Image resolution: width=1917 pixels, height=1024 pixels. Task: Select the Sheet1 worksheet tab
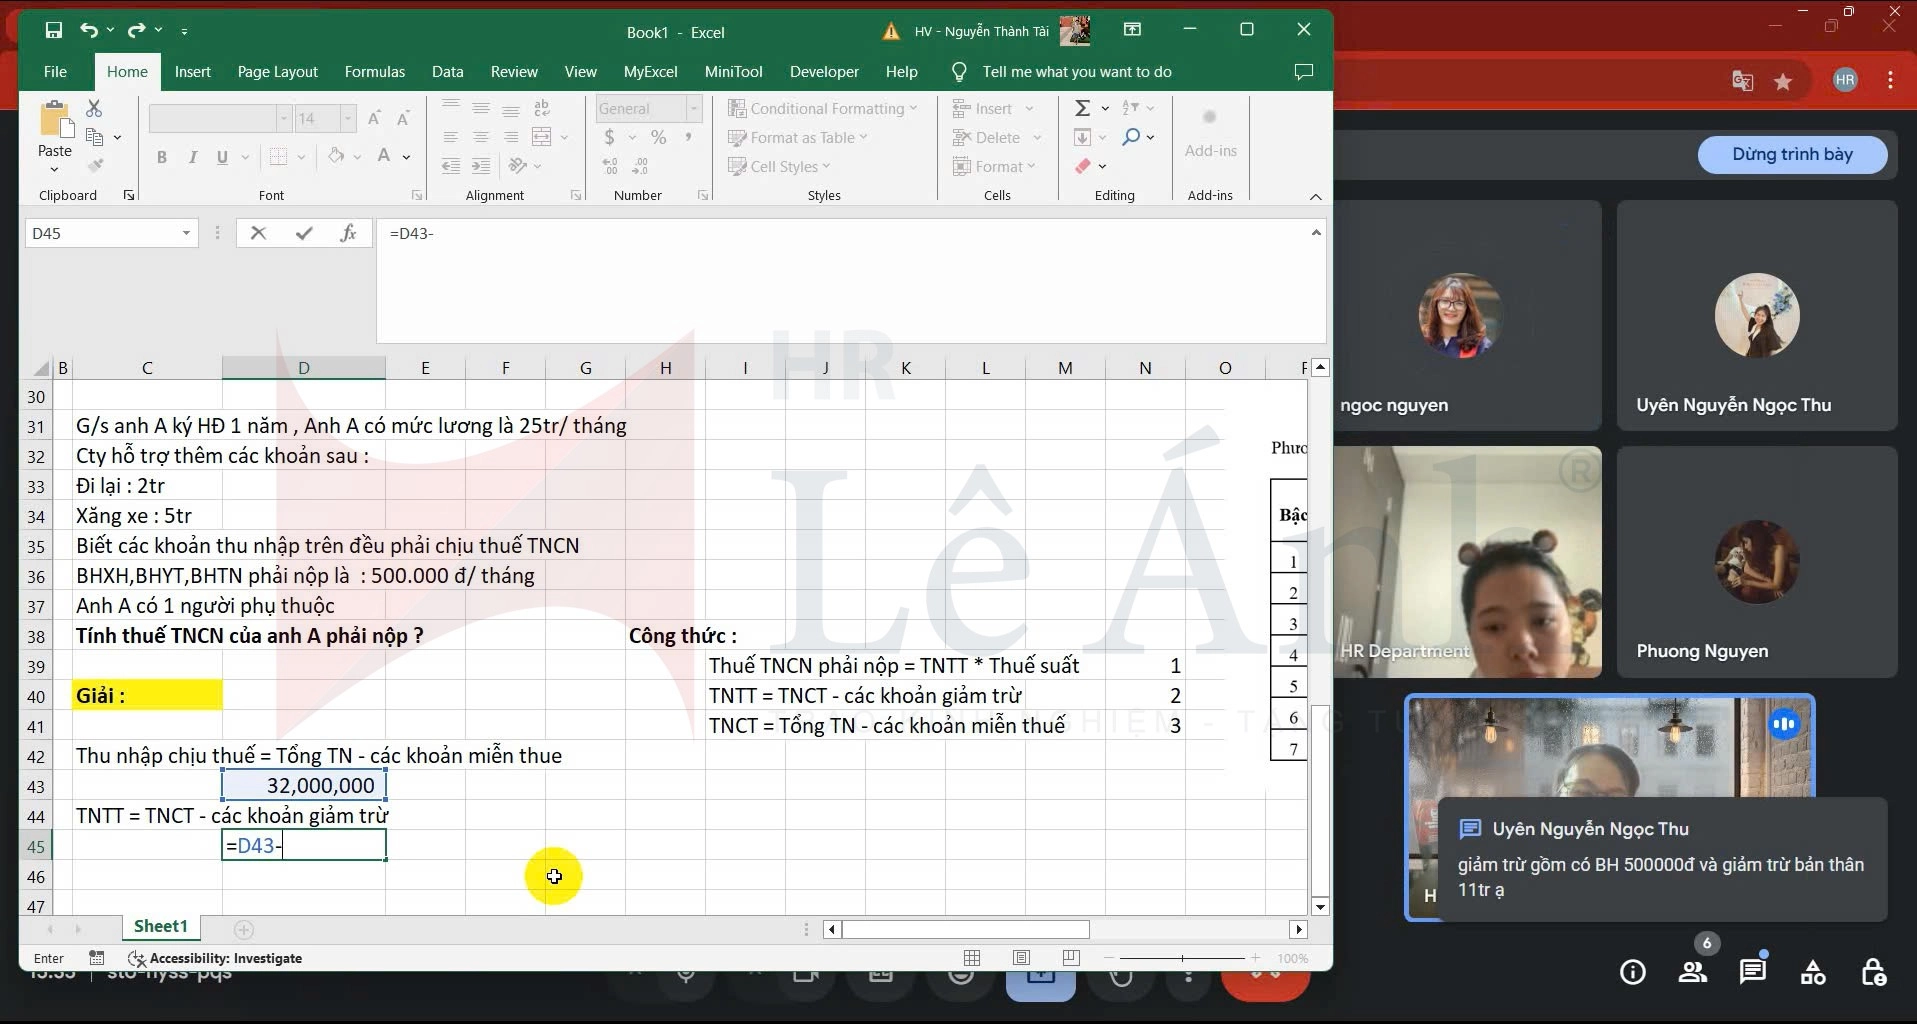[160, 926]
